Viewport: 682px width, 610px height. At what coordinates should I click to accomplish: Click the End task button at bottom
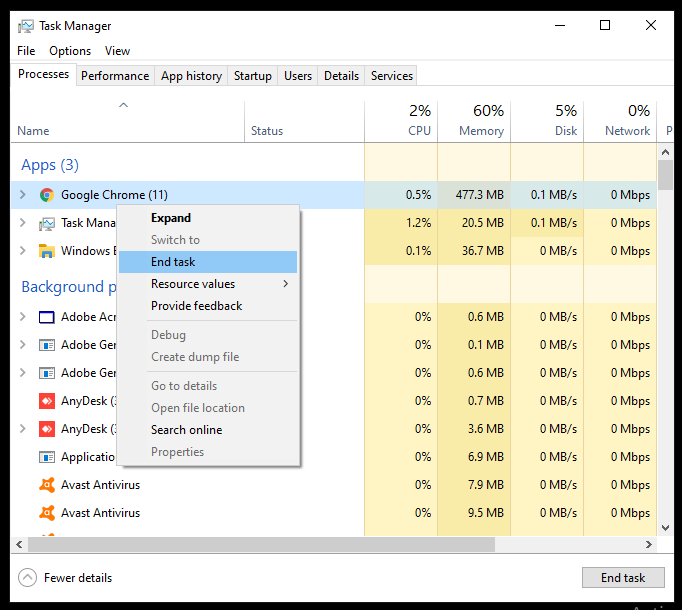click(623, 577)
